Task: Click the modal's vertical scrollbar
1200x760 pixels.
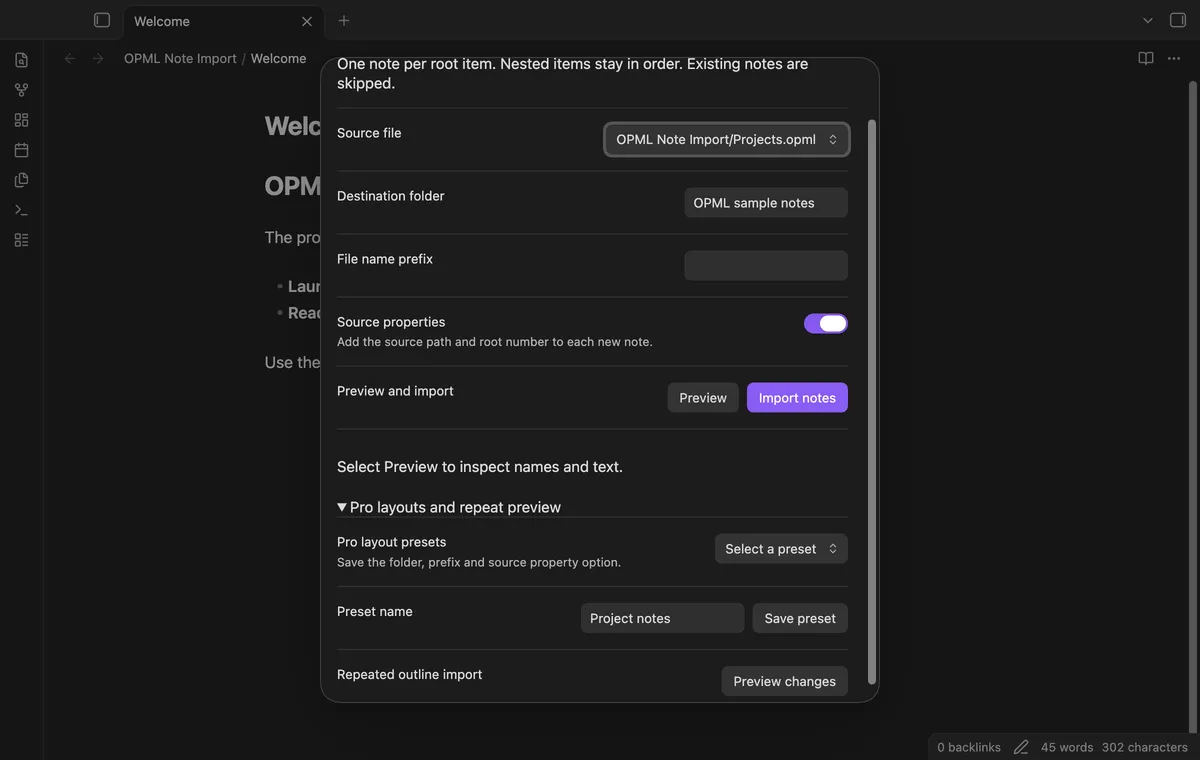Action: [872, 402]
